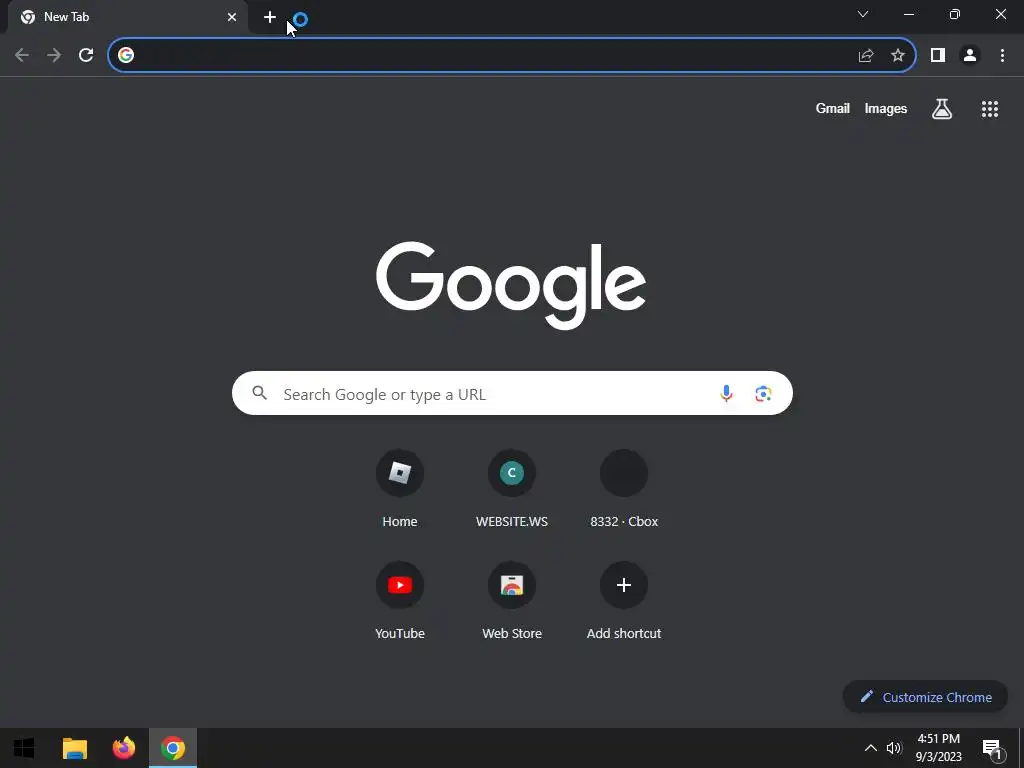Screen dimensions: 1024x768
Task: Open a new tab with the plus button
Action: click(270, 17)
